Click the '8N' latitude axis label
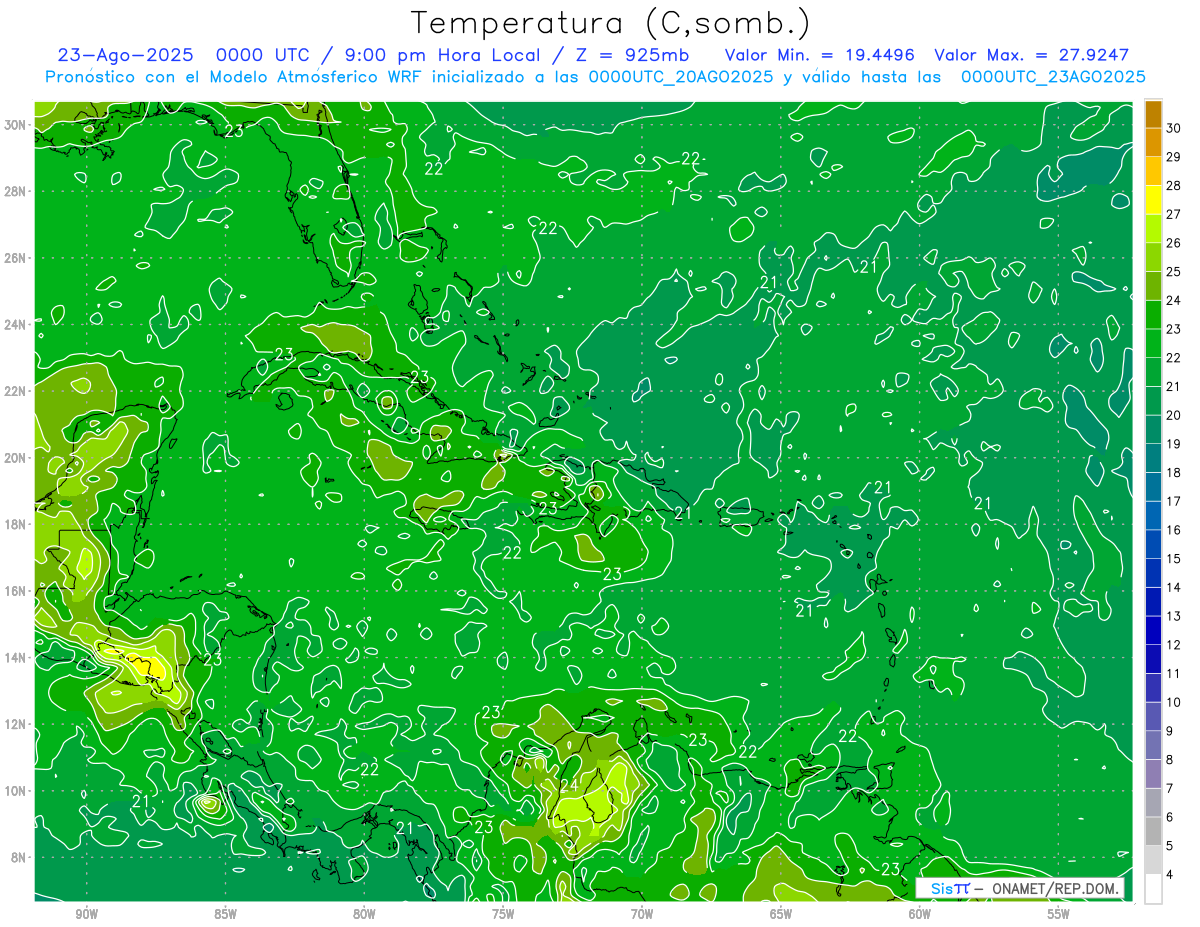Screen dimensions: 1200x927 19,857
